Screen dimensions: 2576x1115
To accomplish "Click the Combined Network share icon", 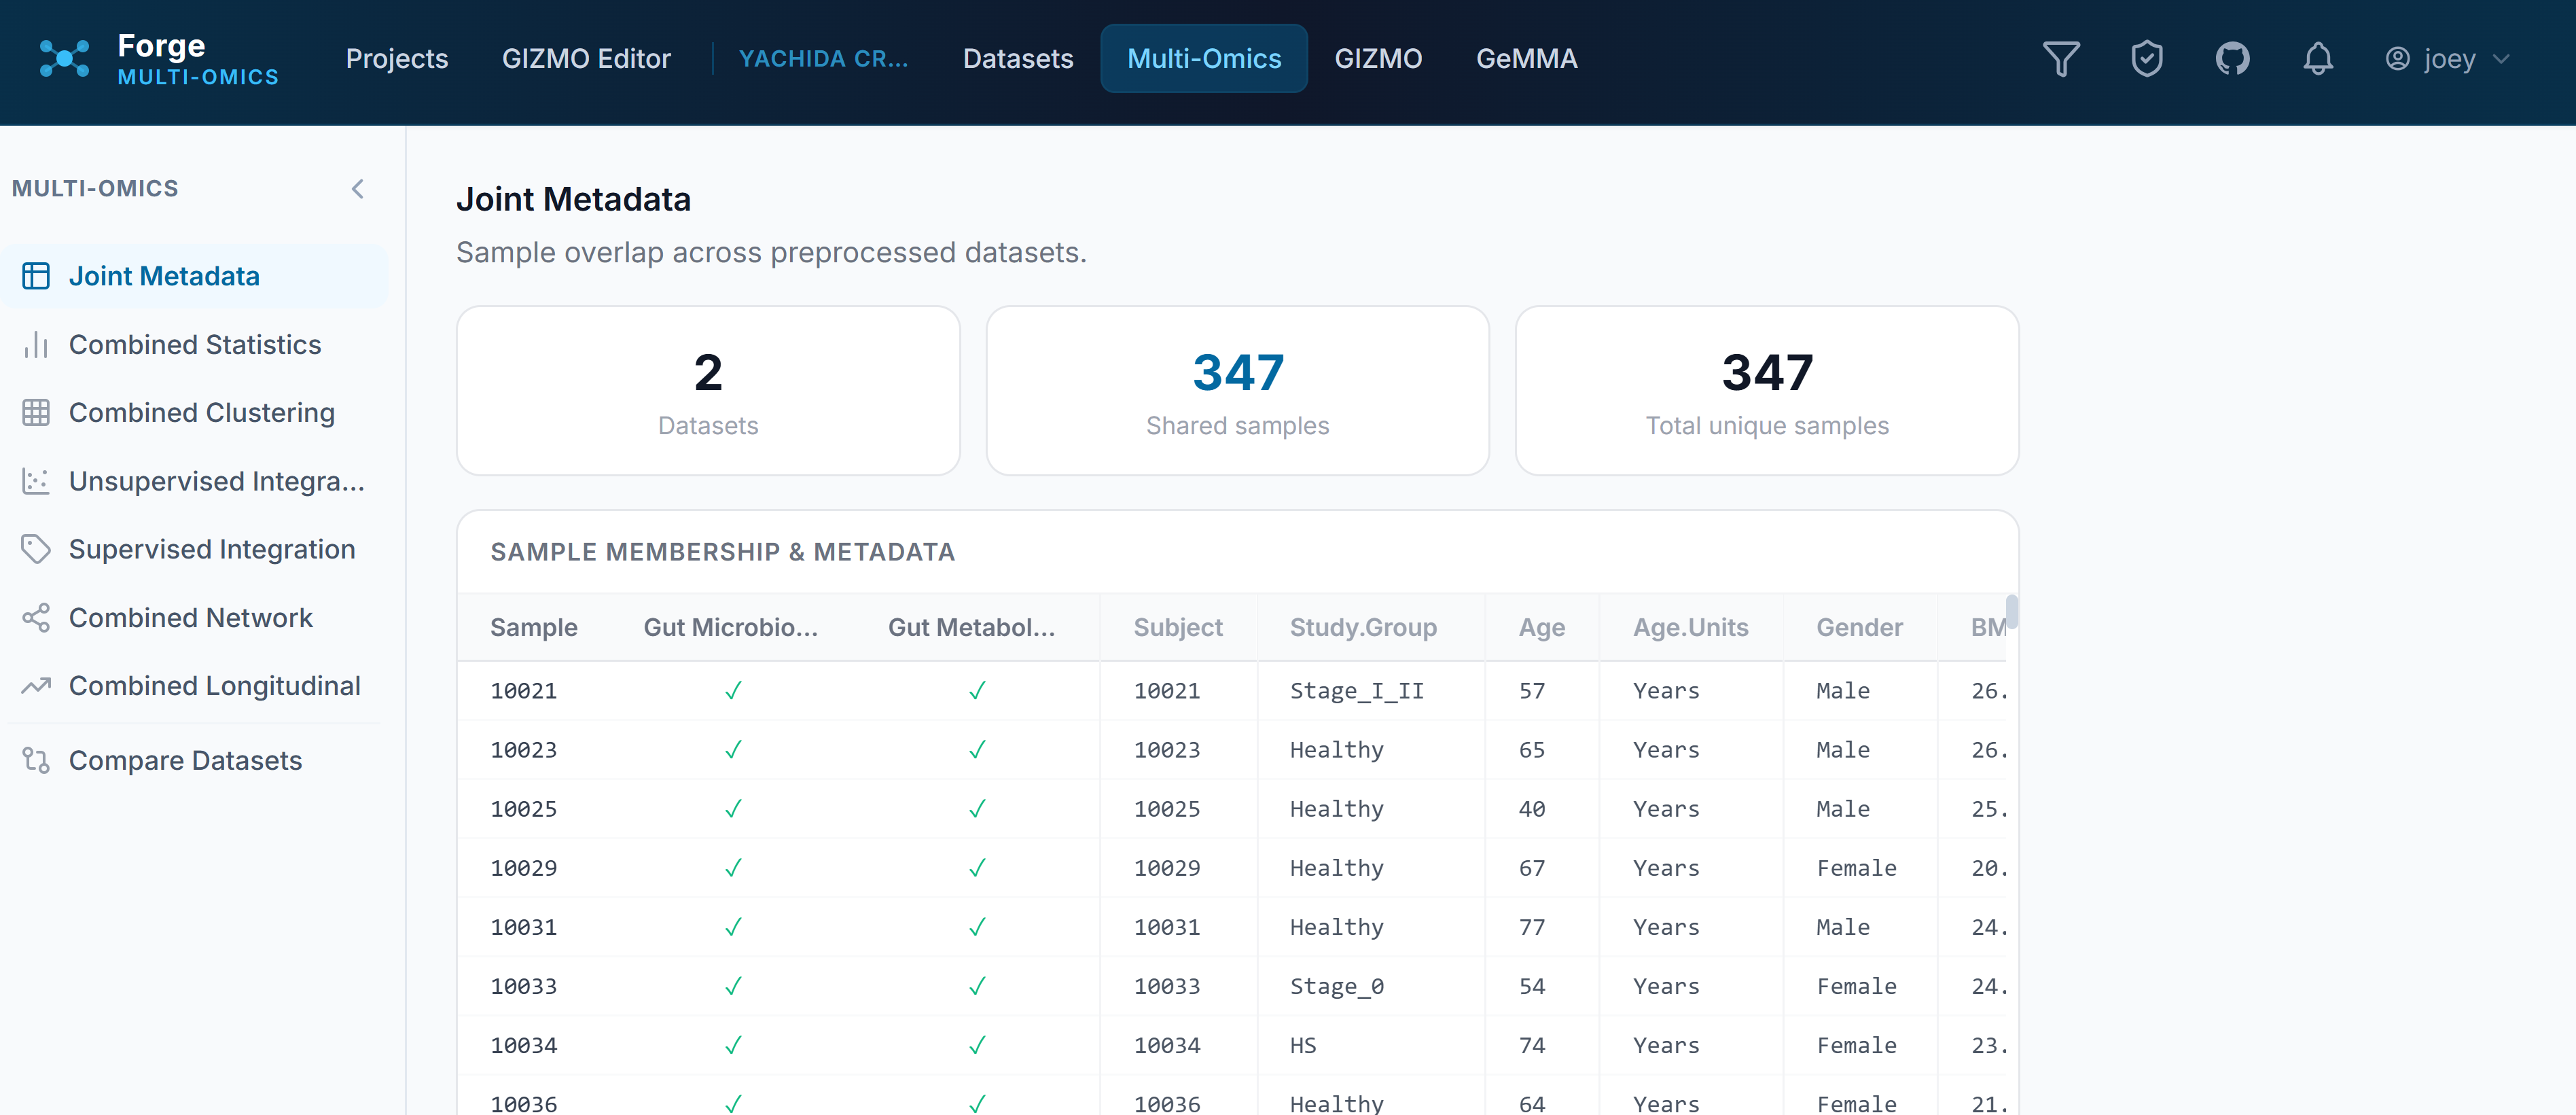I will (37, 617).
